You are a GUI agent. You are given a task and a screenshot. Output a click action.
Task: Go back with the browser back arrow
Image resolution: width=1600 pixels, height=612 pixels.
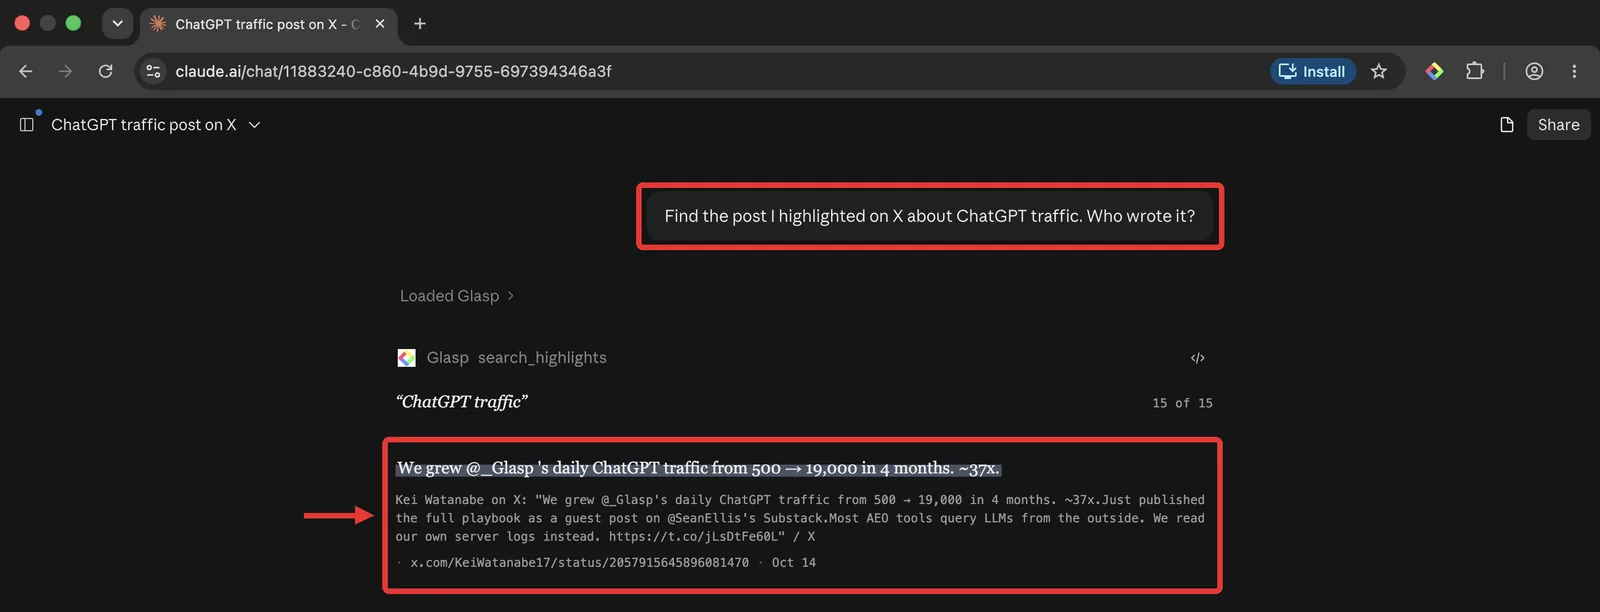[26, 71]
